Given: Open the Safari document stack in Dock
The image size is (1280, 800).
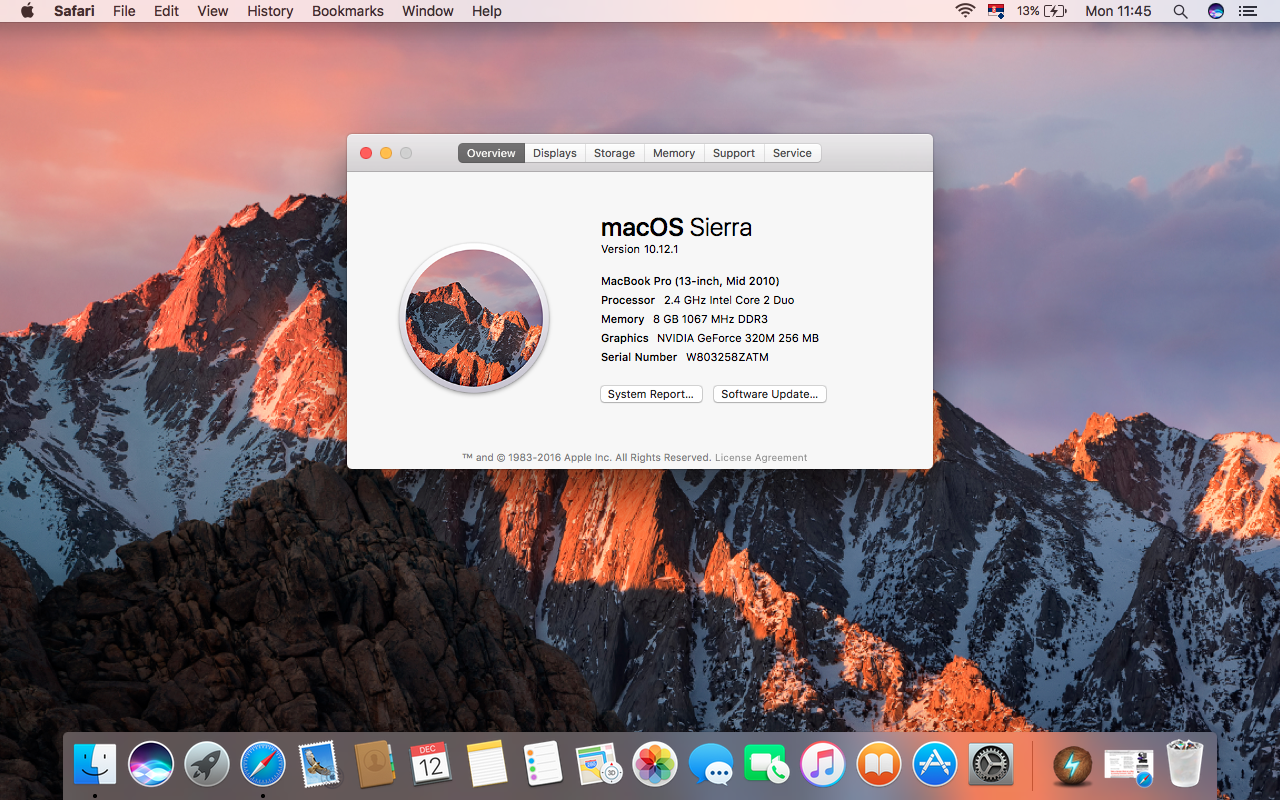Looking at the screenshot, I should (1129, 766).
